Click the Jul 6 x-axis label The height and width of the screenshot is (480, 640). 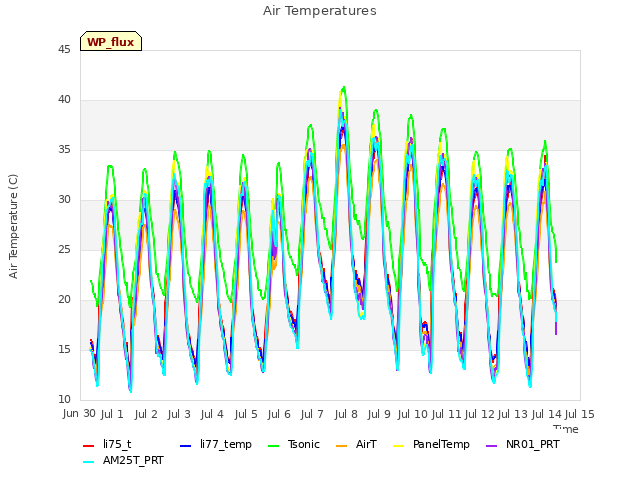[x=279, y=414]
